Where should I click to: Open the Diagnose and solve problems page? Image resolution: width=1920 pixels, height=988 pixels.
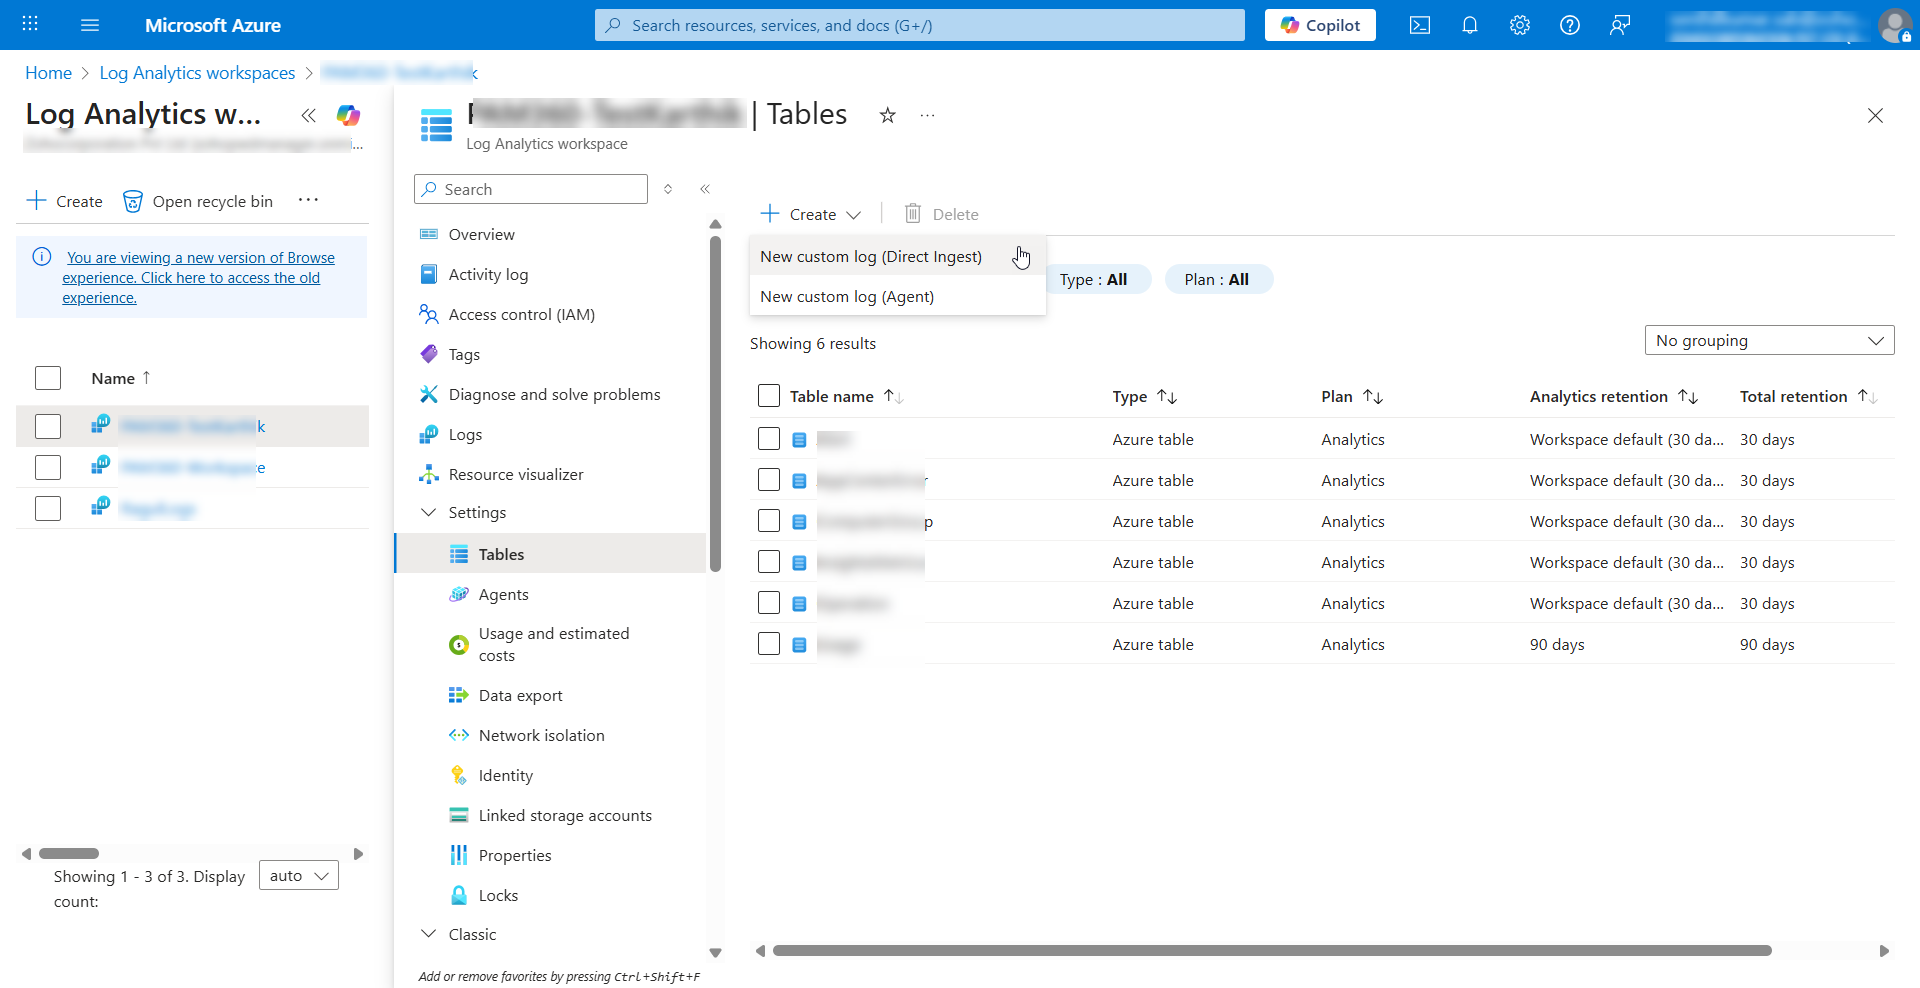(x=554, y=394)
